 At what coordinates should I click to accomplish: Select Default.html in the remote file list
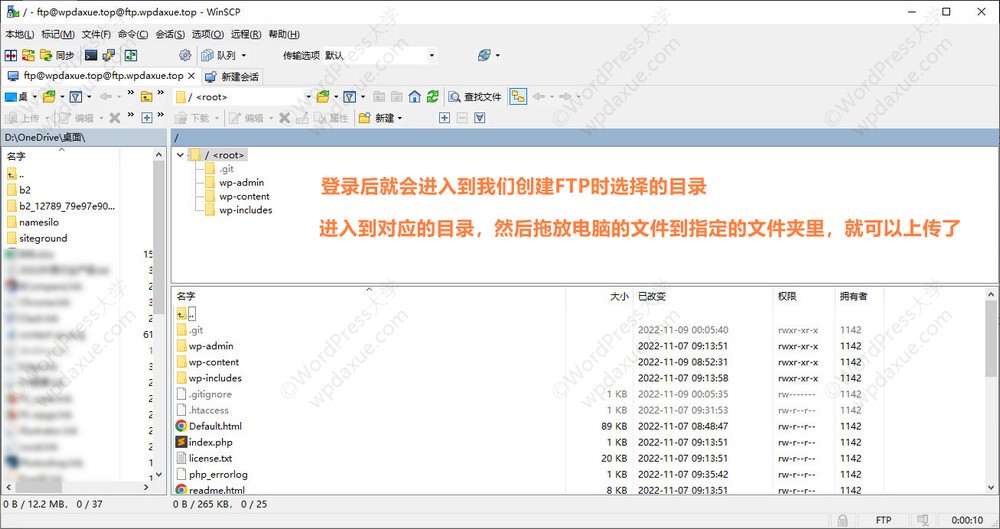[215, 426]
